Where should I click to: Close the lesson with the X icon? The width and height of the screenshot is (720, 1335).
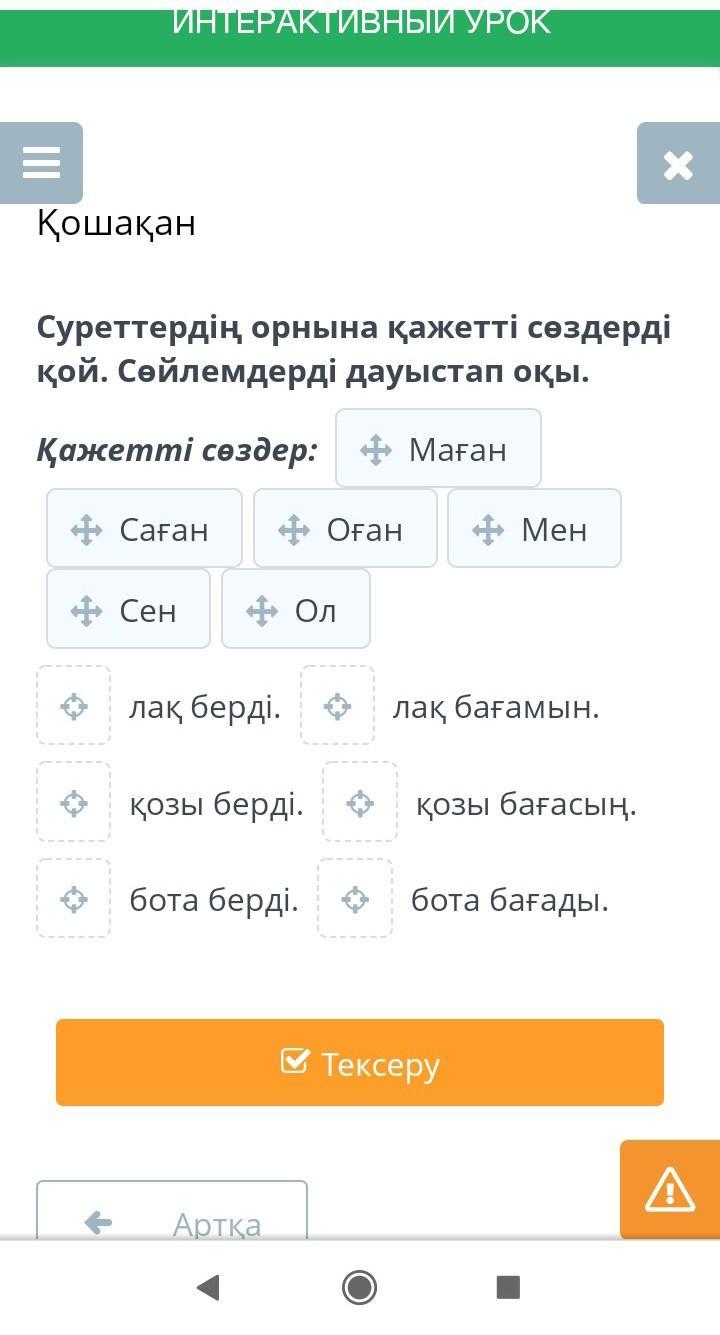click(x=678, y=164)
